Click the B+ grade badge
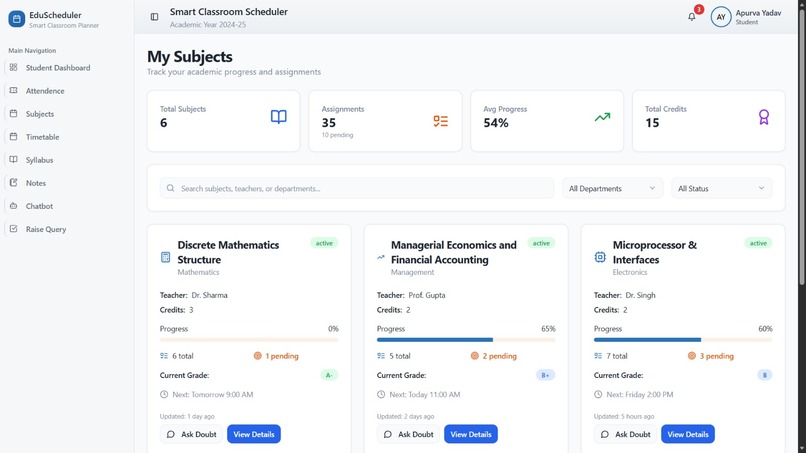806x453 pixels. point(545,375)
